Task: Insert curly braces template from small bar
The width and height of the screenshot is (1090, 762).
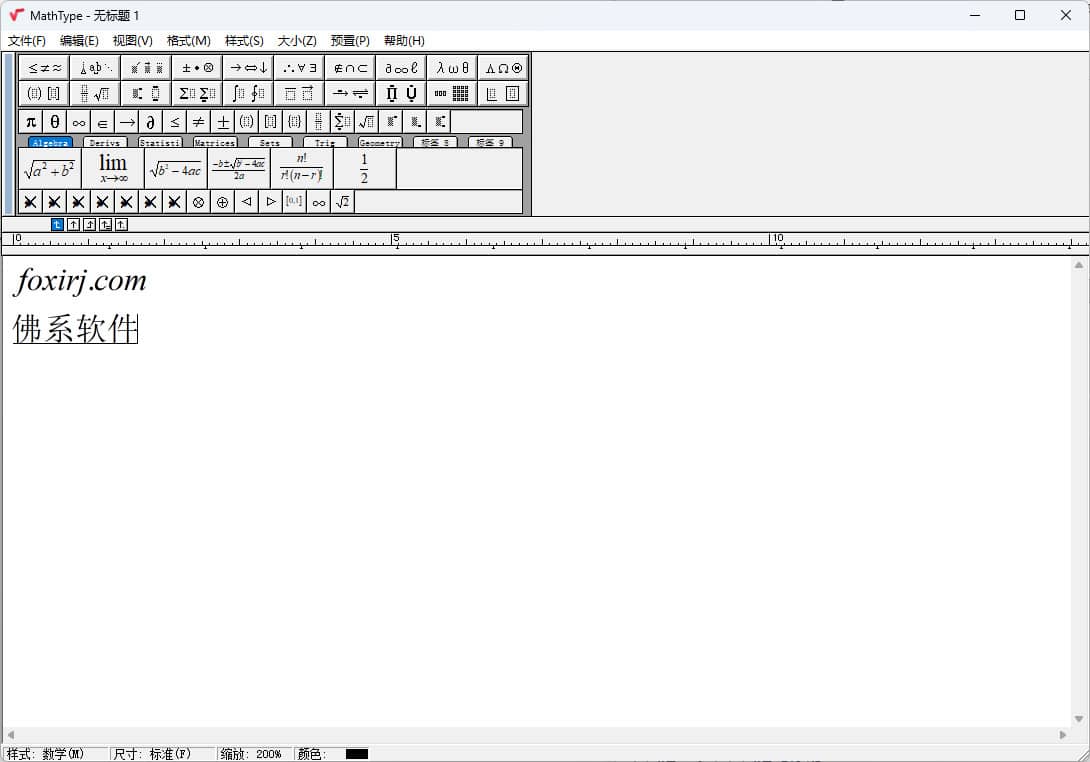Action: pyautogui.click(x=295, y=122)
